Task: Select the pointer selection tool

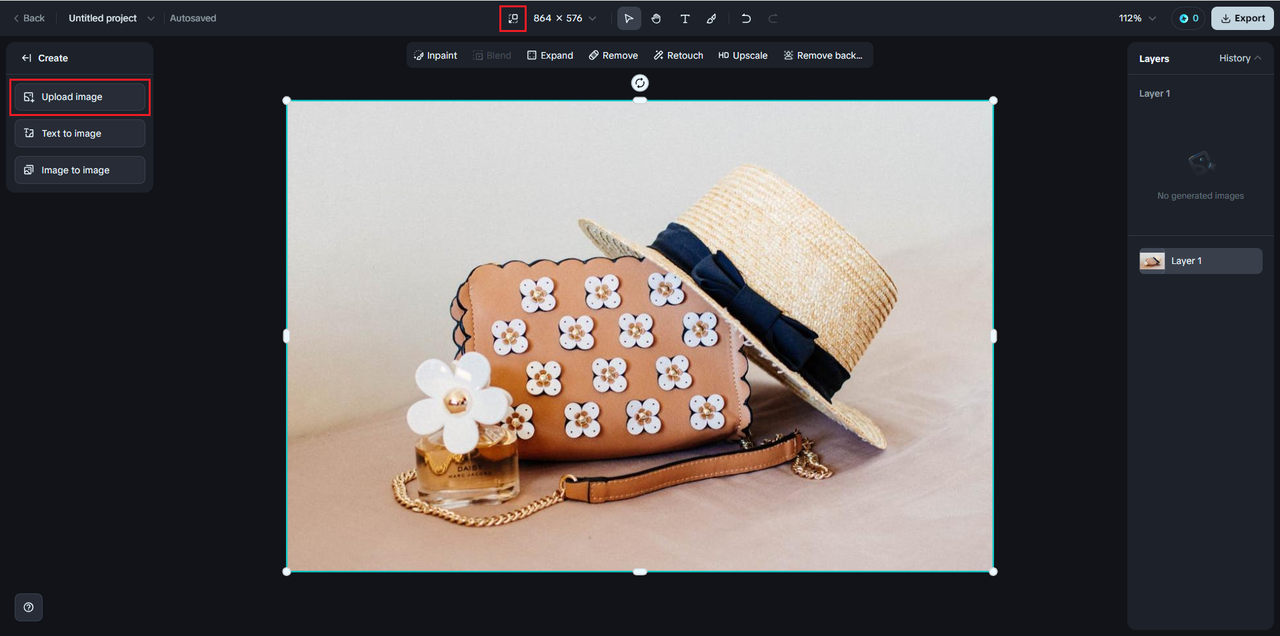Action: pyautogui.click(x=629, y=18)
